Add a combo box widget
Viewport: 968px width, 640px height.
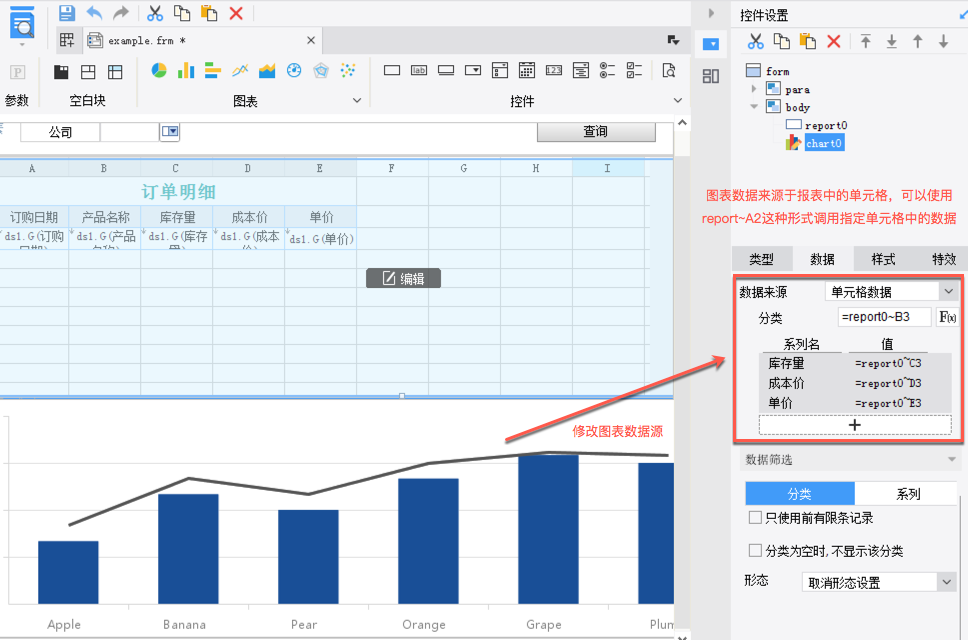tap(473, 70)
